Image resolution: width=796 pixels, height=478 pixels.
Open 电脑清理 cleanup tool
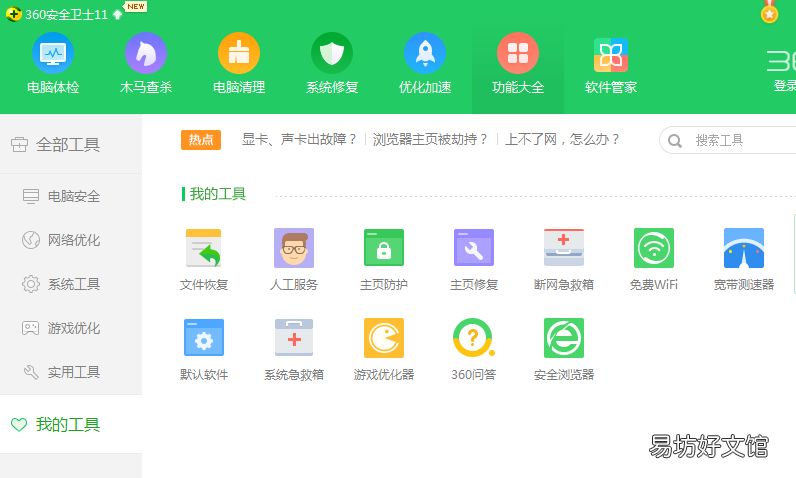239,63
